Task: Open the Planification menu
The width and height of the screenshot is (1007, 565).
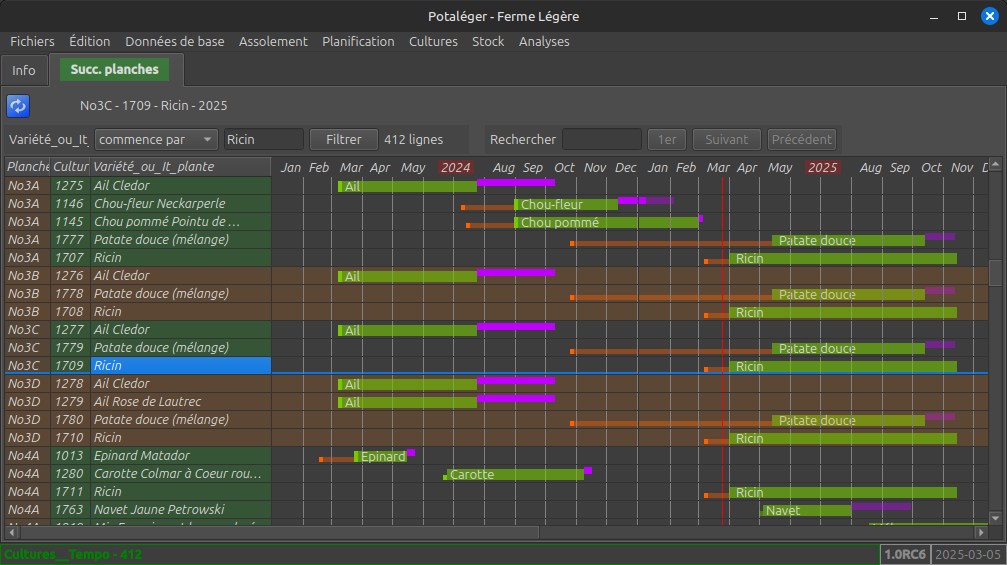Action: 358,42
